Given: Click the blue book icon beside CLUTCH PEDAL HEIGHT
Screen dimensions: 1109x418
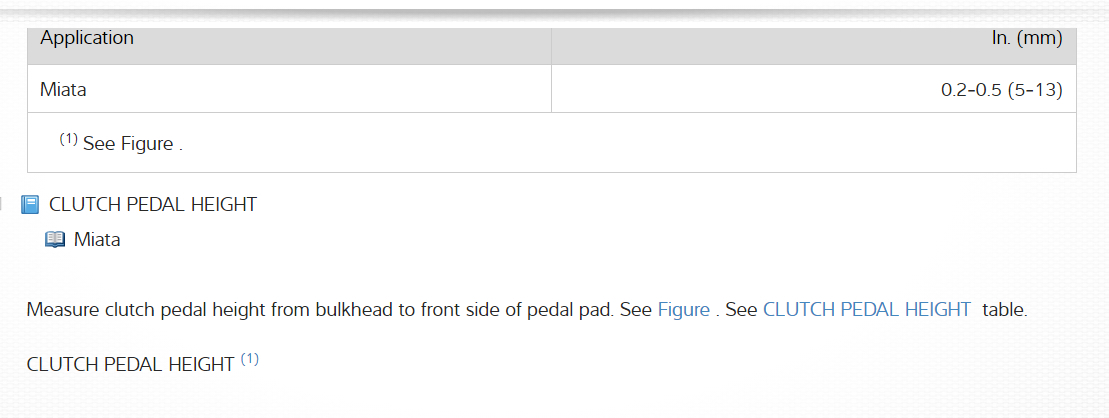Looking at the screenshot, I should (30, 205).
